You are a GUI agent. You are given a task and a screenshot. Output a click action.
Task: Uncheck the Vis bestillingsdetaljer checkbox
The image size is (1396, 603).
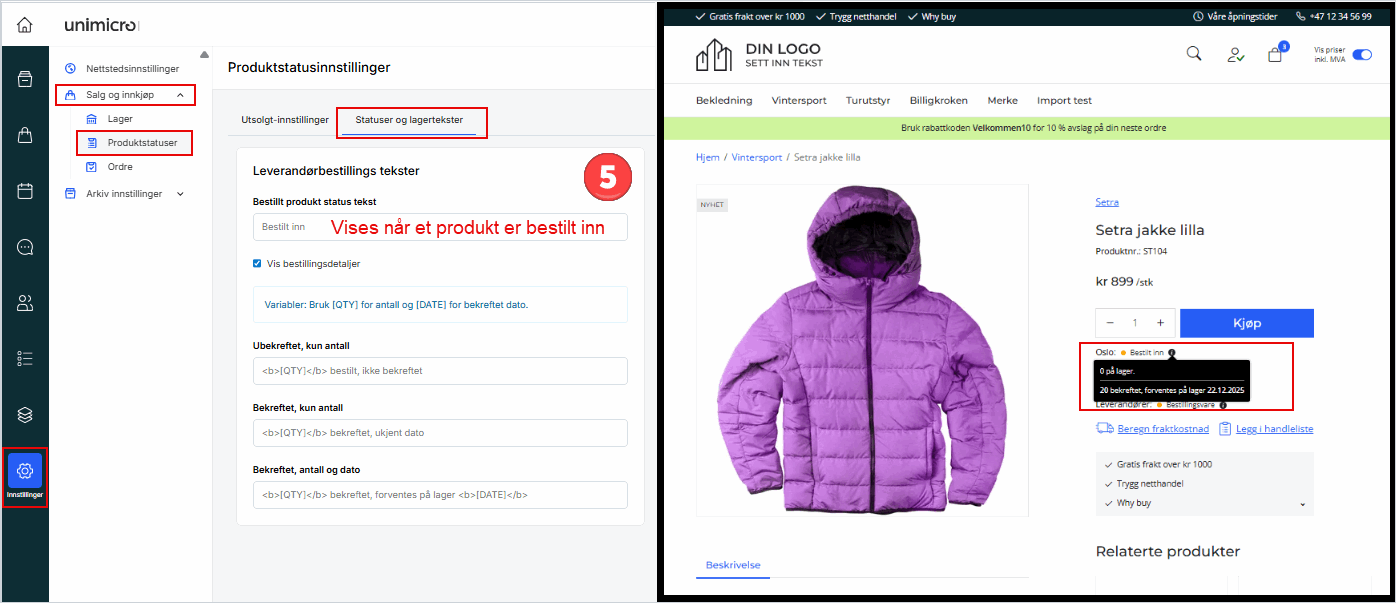click(x=258, y=264)
